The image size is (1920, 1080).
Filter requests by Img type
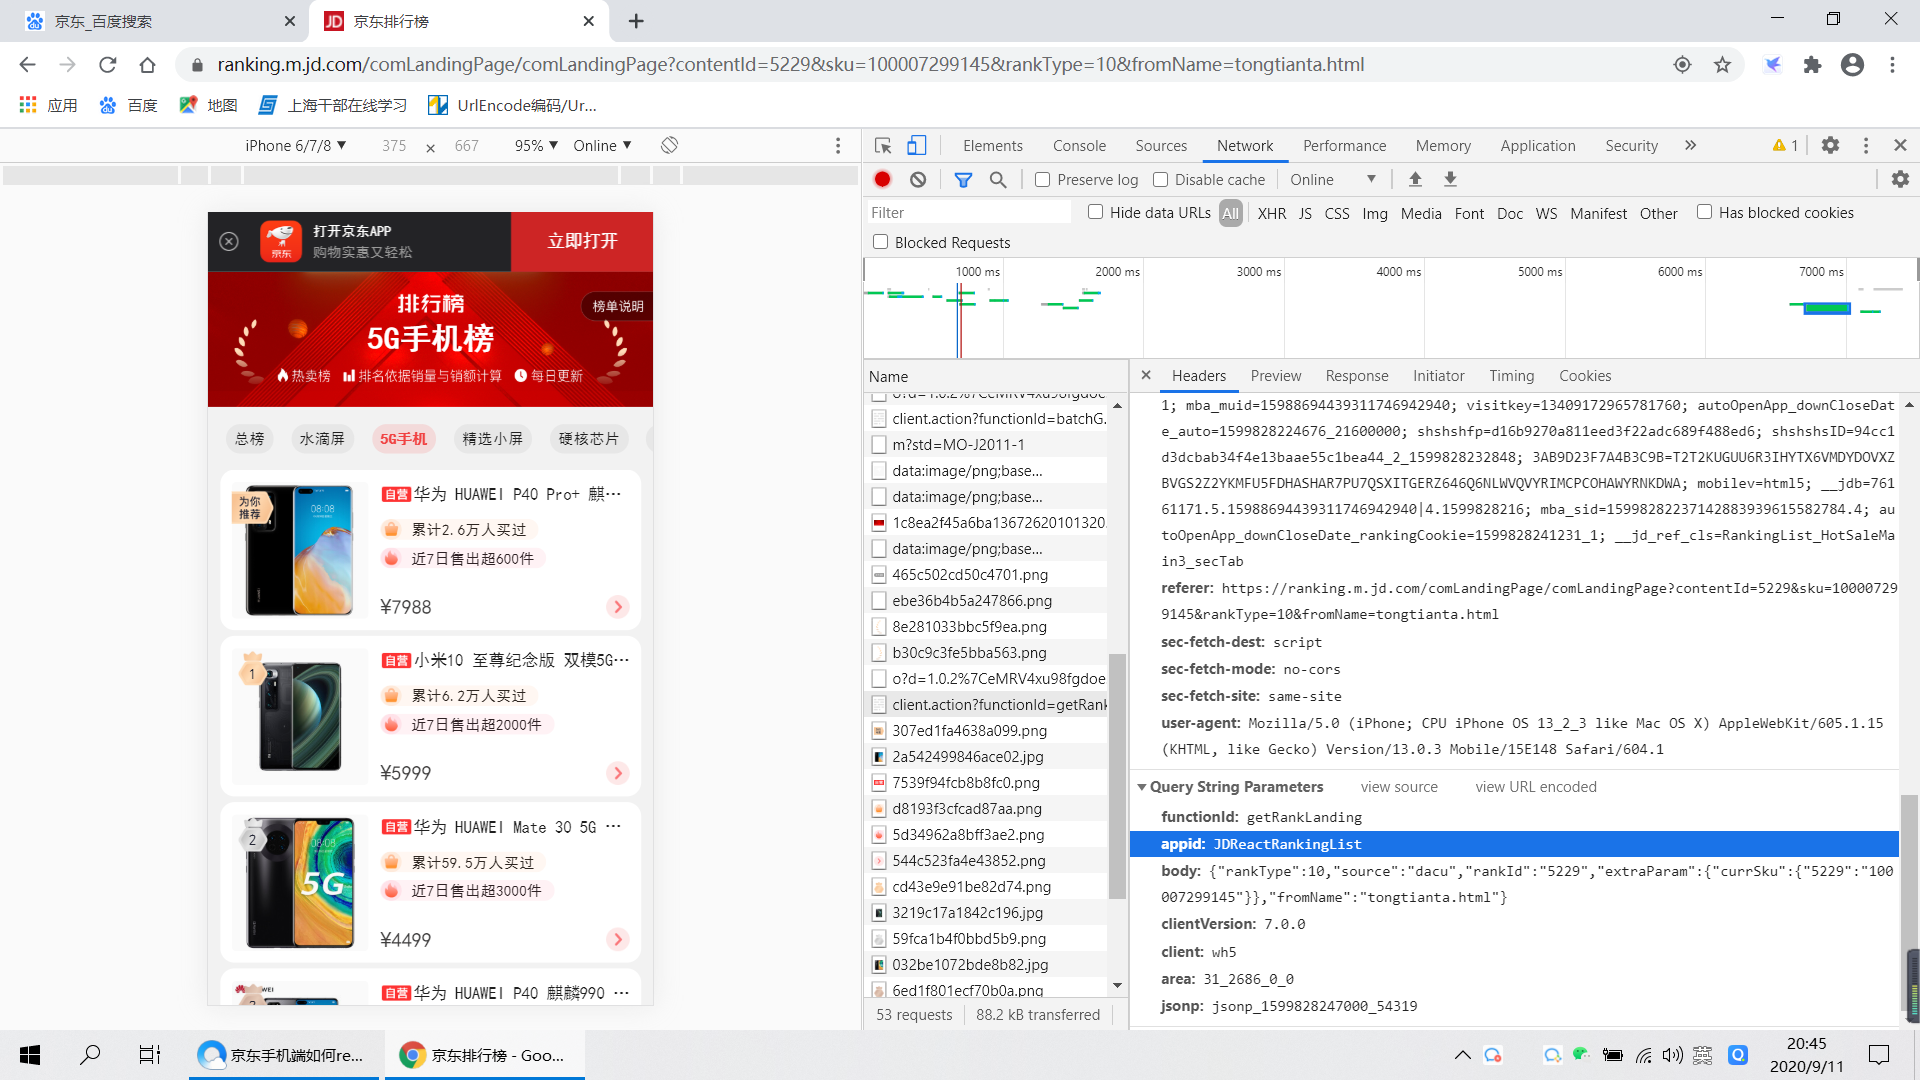[1375, 213]
